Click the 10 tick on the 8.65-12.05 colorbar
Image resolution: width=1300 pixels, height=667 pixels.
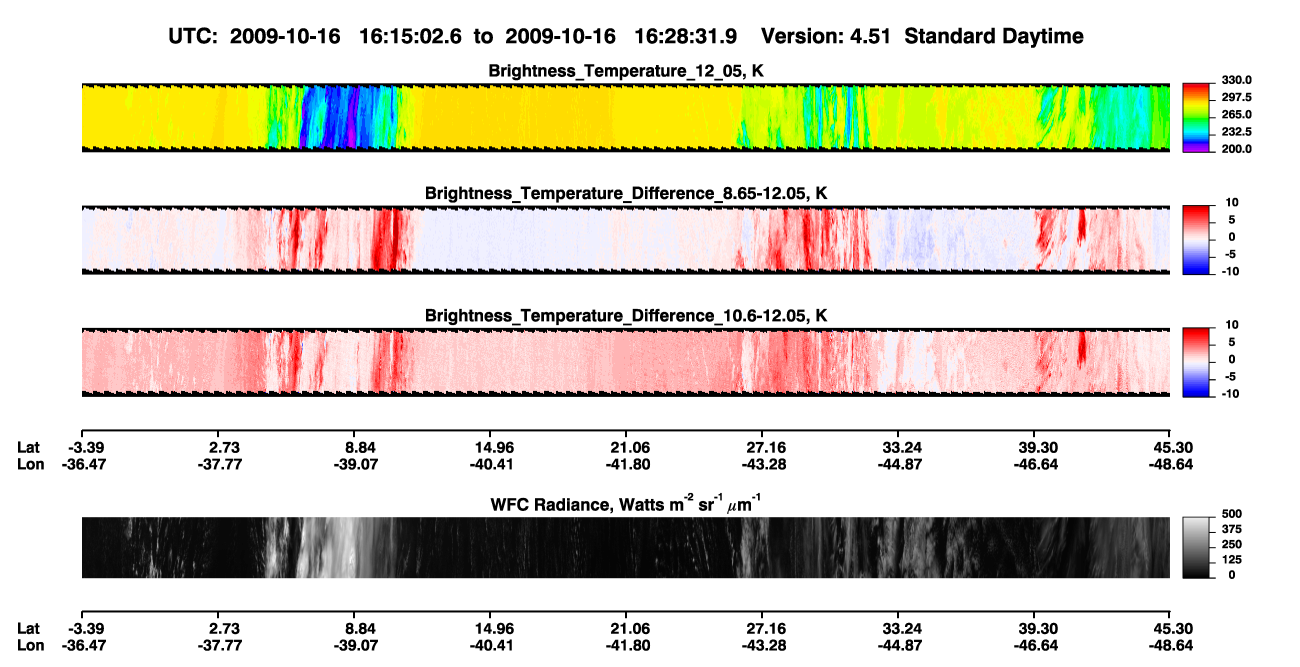[1233, 203]
